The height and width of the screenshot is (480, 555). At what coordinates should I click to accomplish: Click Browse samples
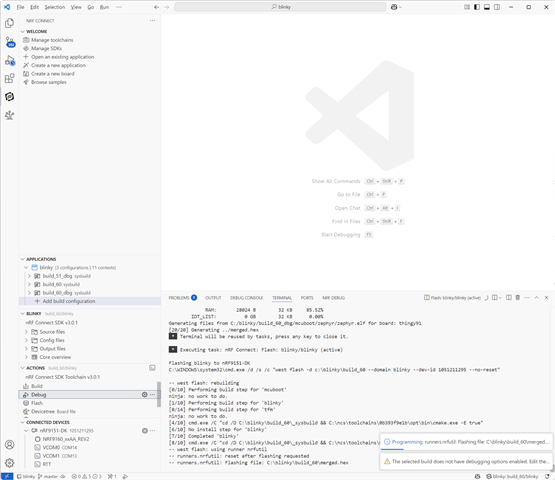48,82
